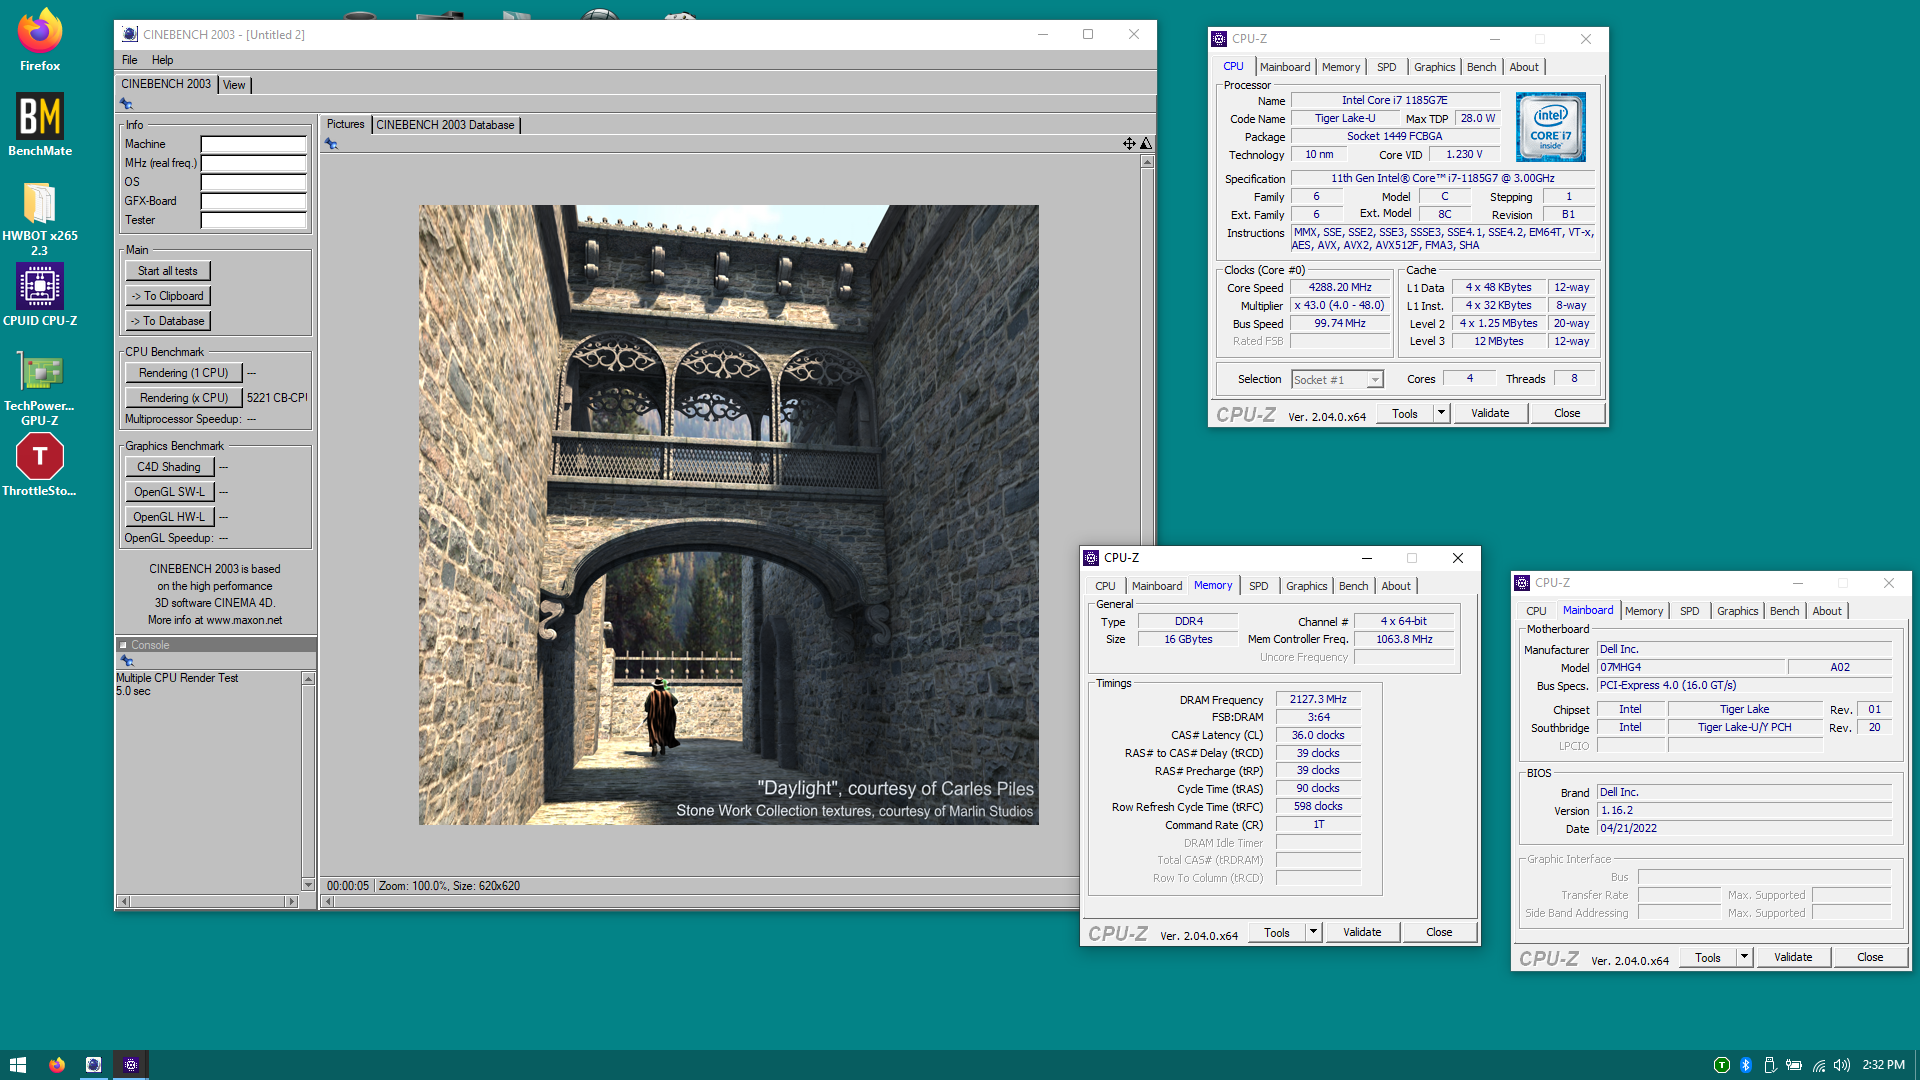Image resolution: width=1920 pixels, height=1080 pixels.
Task: Expand Tools arrow in CPU-Z Mainboard window
Action: tap(1744, 957)
